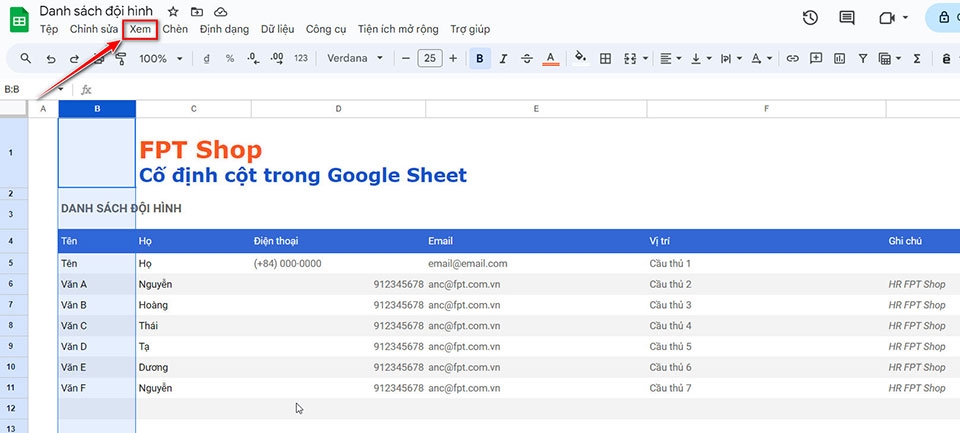
Task: Open version history clock icon
Action: pyautogui.click(x=810, y=18)
